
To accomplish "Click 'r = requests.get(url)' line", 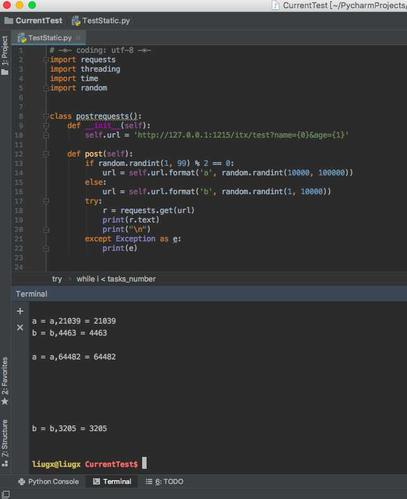I will [x=148, y=210].
